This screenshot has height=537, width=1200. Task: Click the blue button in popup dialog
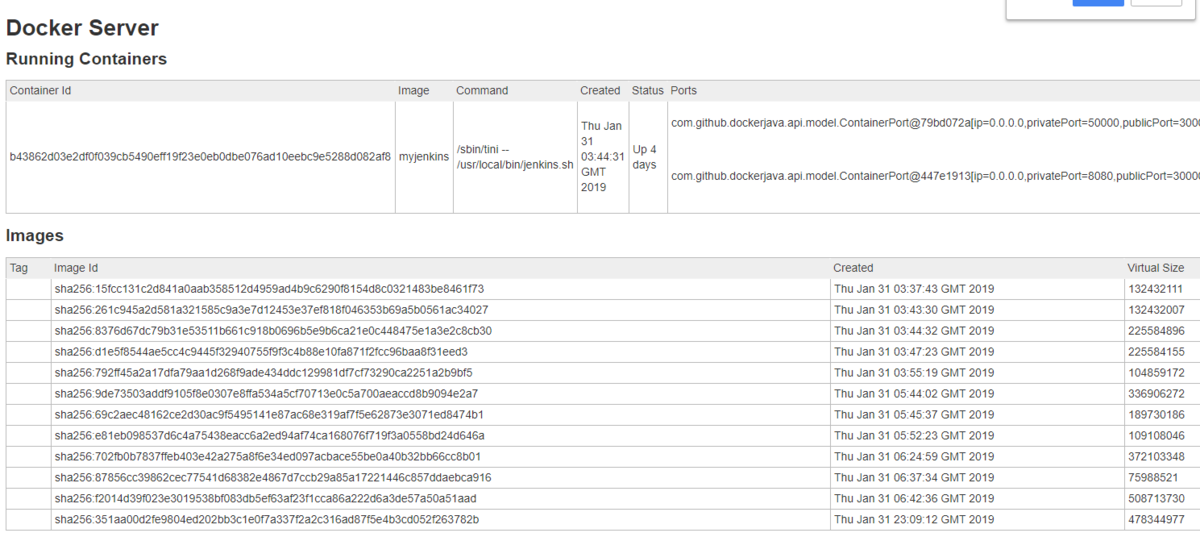tap(1098, 3)
